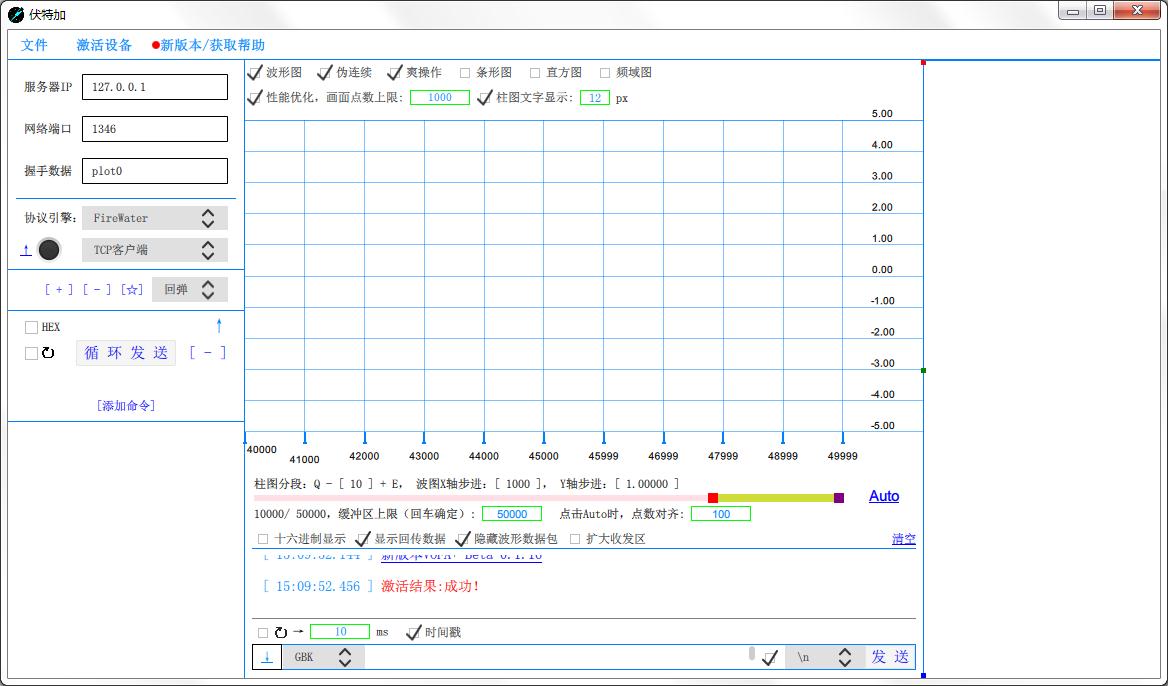
Task: Toggle the 时间戳 checkbox
Action: coord(413,632)
